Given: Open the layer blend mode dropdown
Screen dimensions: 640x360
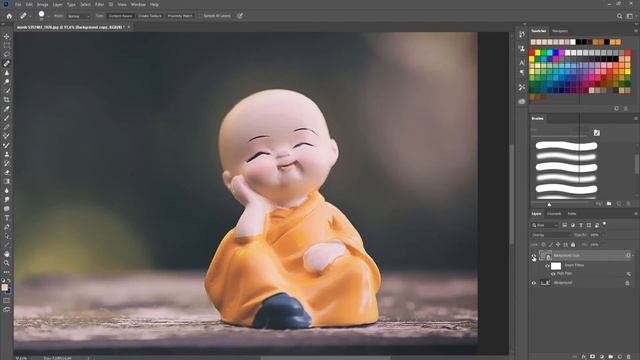Looking at the screenshot, I should [x=551, y=235].
